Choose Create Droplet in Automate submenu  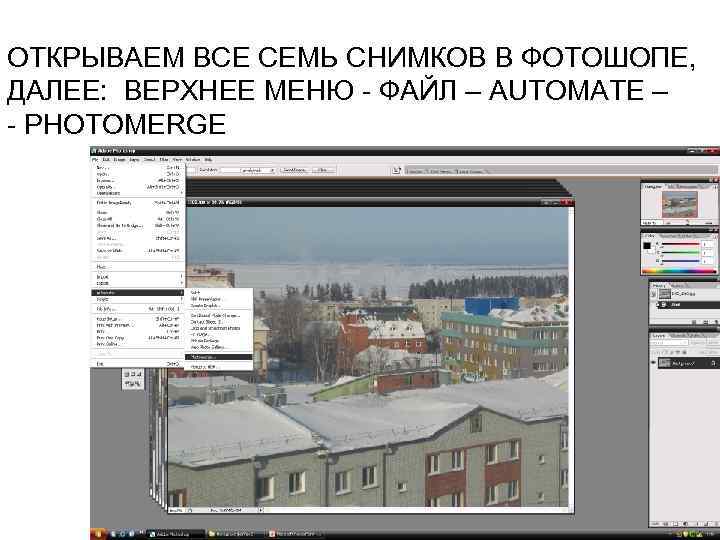[x=219, y=305]
